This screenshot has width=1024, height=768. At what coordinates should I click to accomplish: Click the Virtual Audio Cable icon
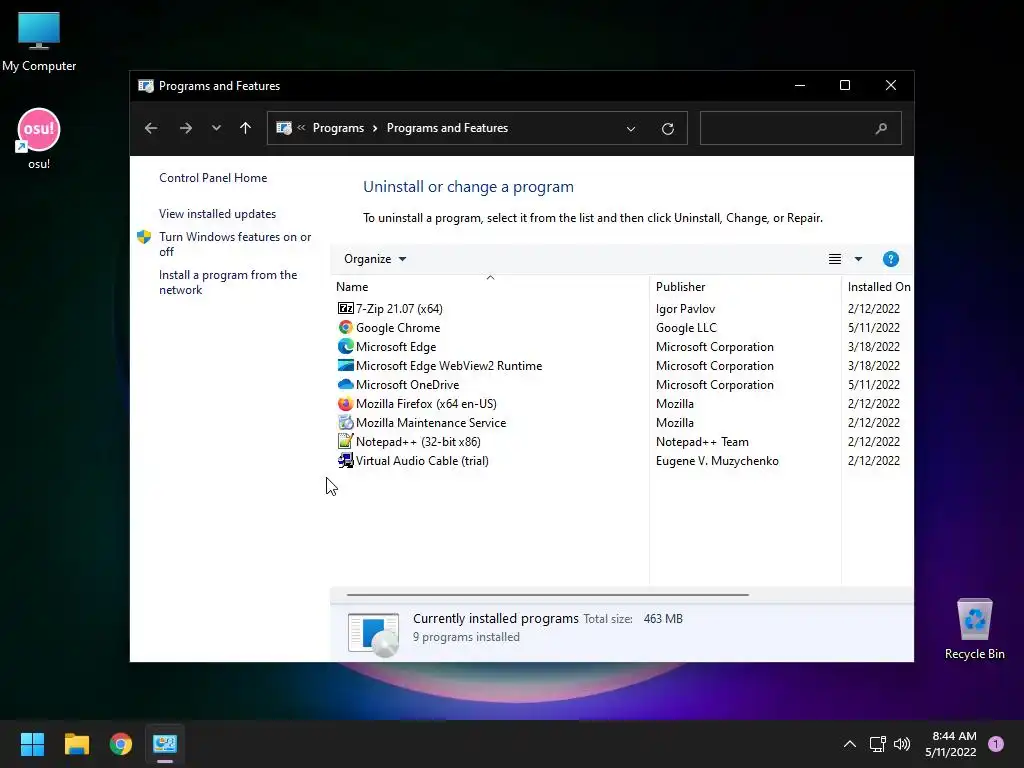click(x=345, y=460)
